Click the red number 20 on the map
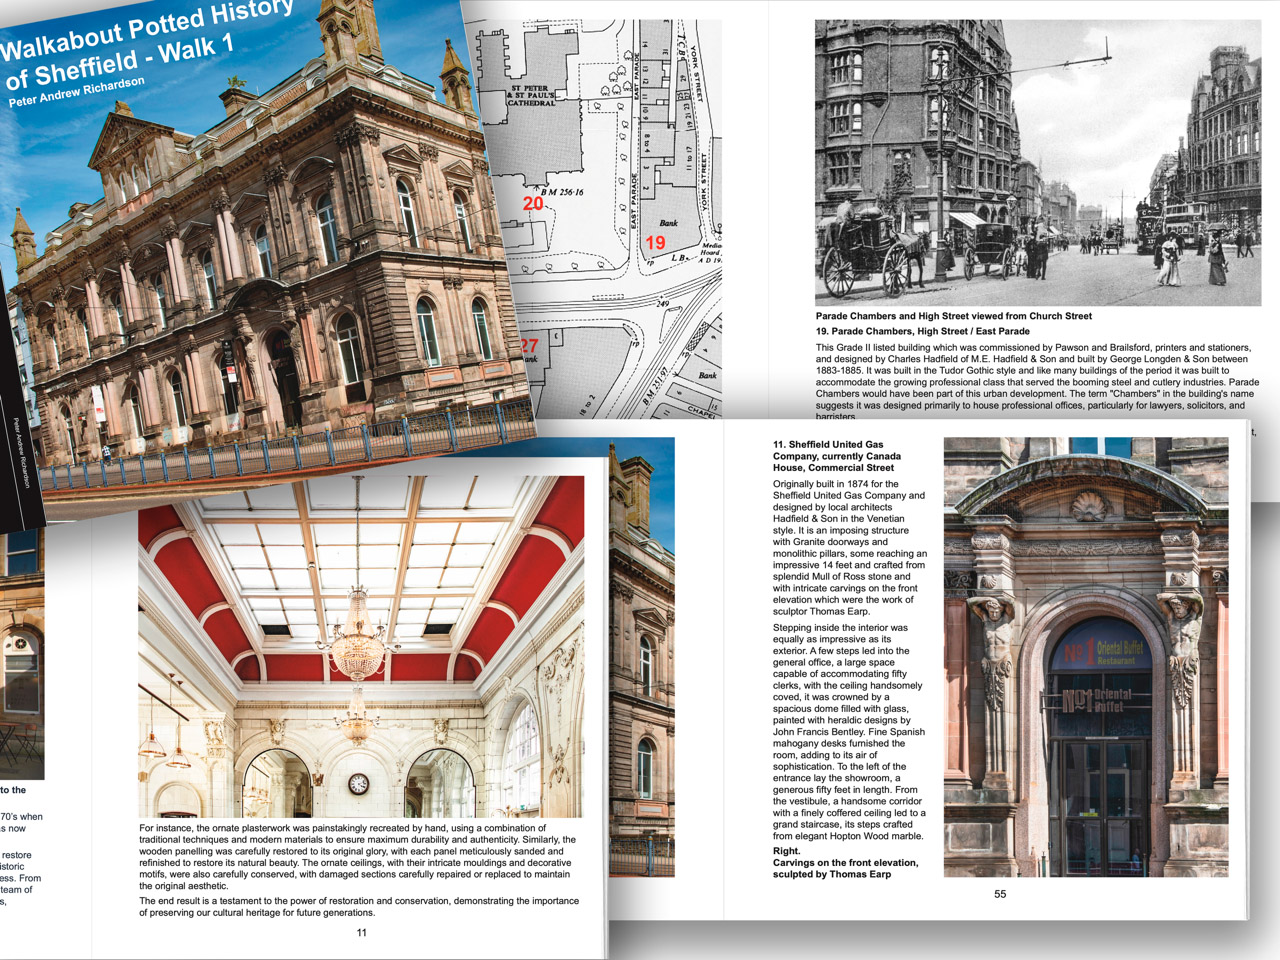The width and height of the screenshot is (1280, 960). click(533, 203)
